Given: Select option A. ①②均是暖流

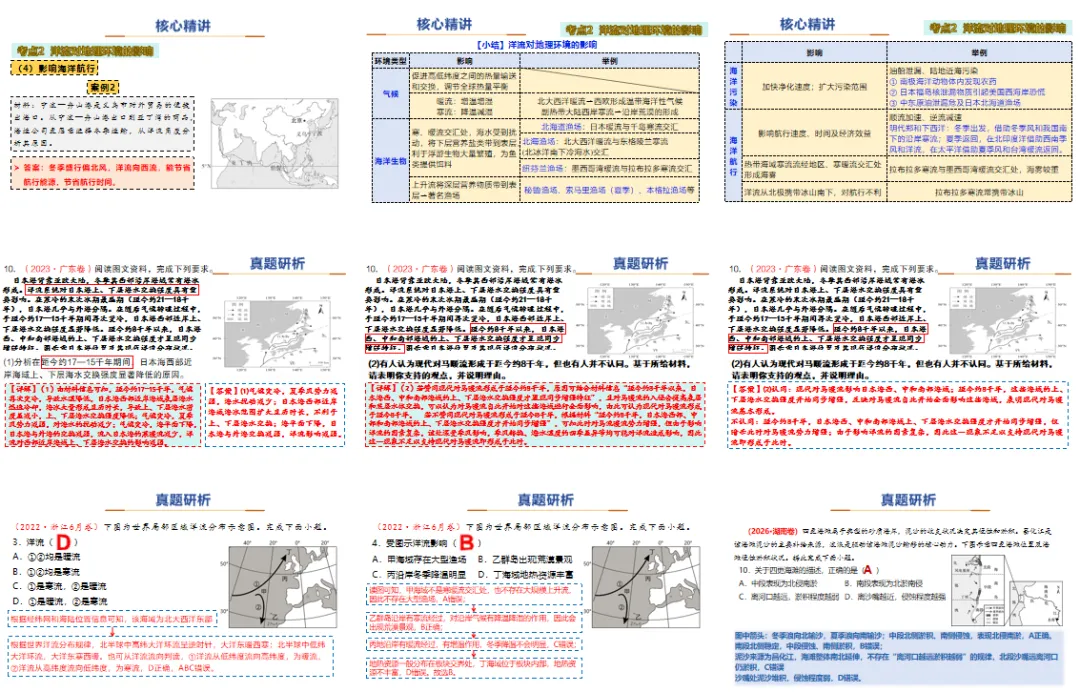Looking at the screenshot, I should pyautogui.click(x=46, y=557).
